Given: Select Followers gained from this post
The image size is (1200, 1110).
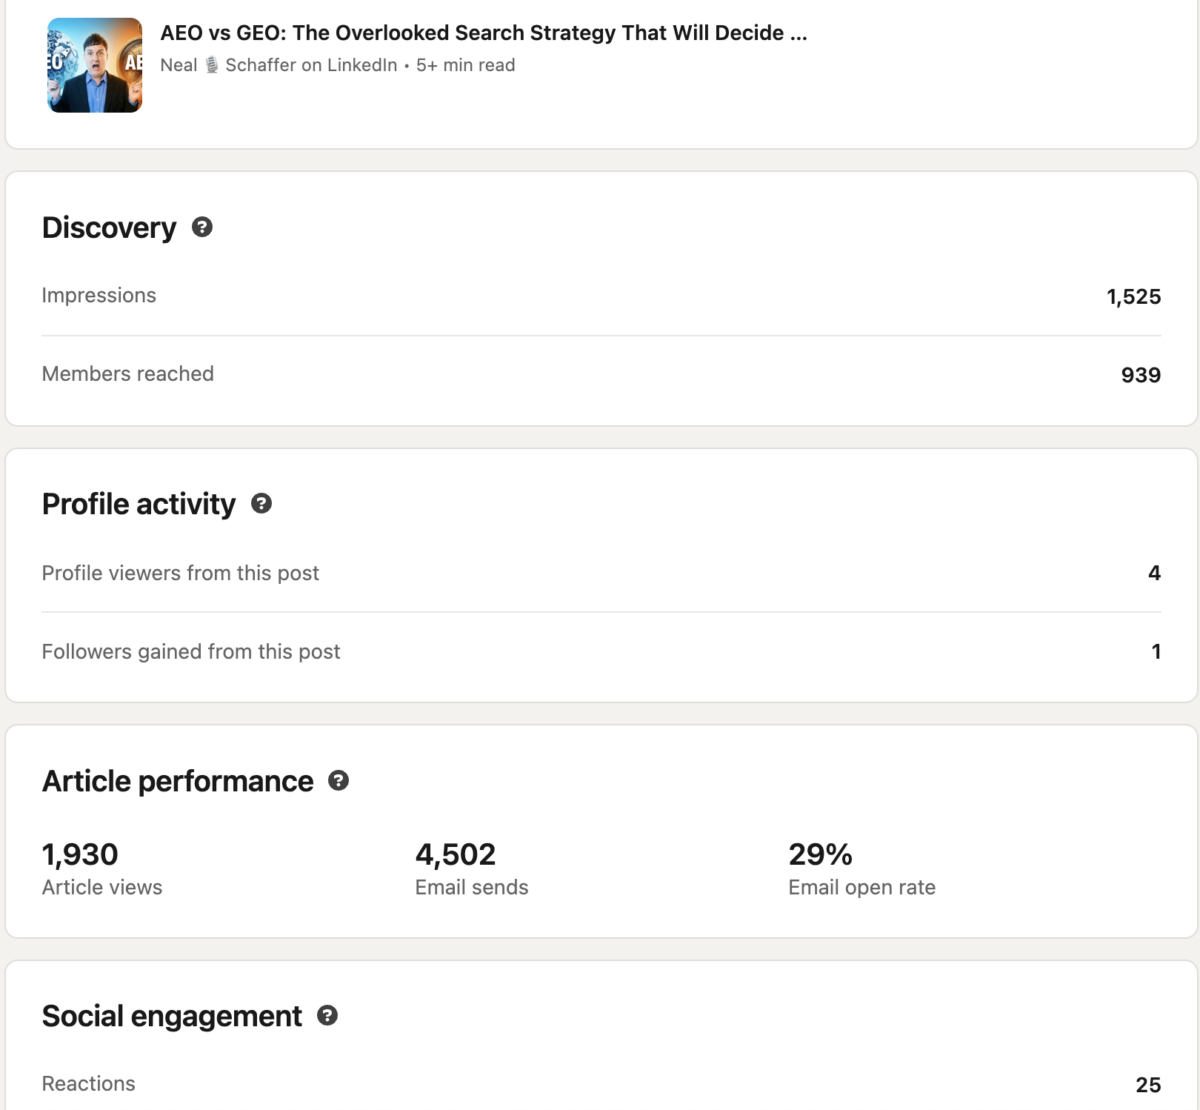Looking at the screenshot, I should 191,652.
